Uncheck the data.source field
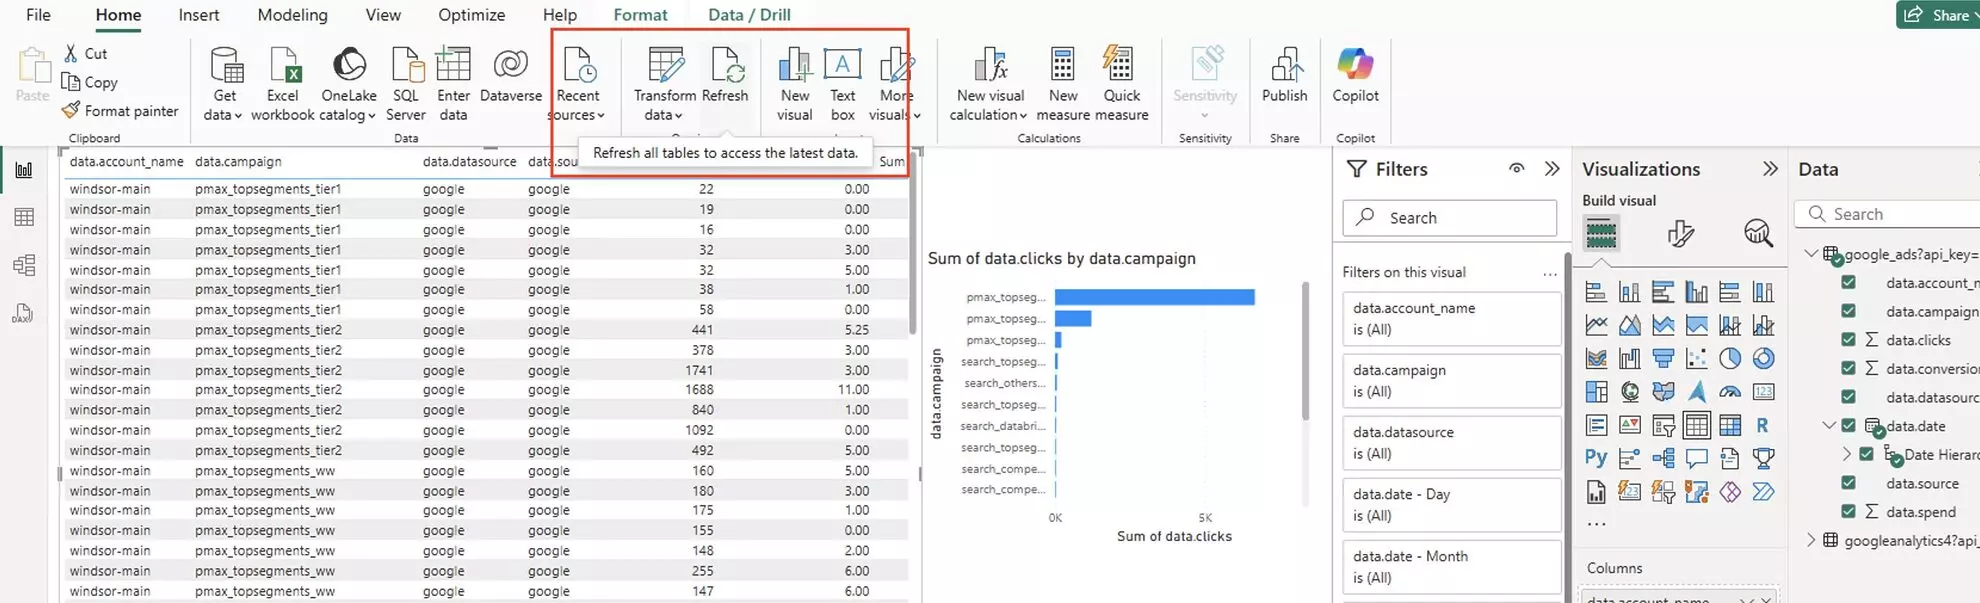 [1848, 483]
